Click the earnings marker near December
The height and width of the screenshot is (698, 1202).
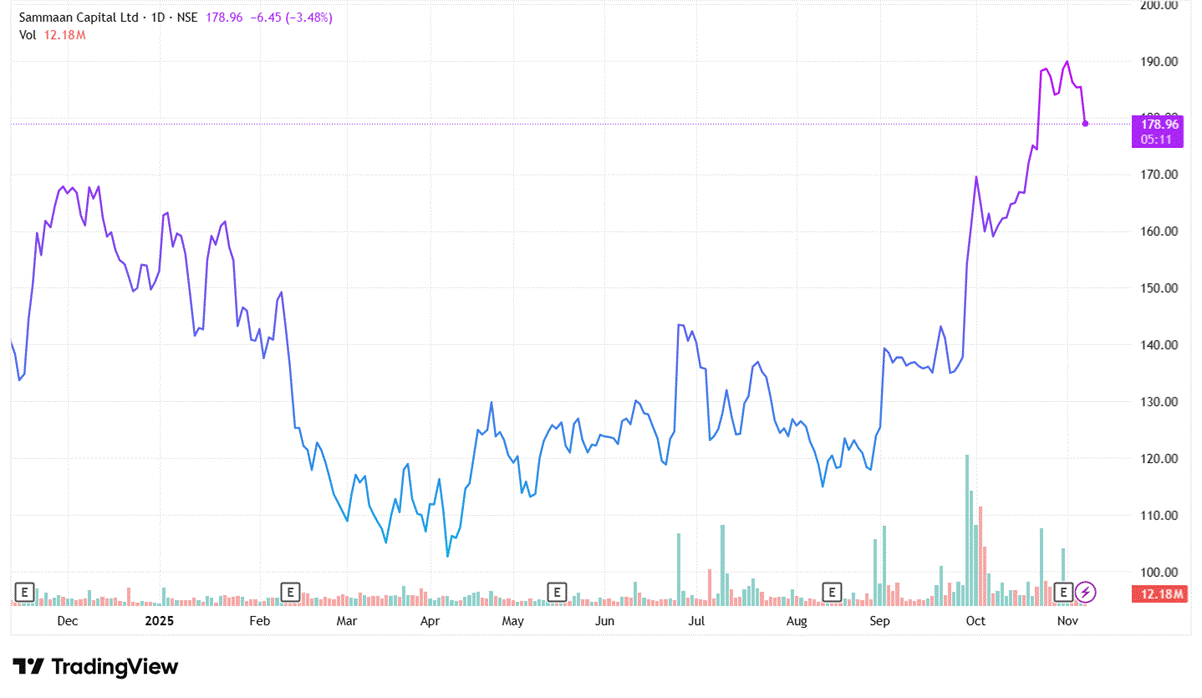click(24, 592)
